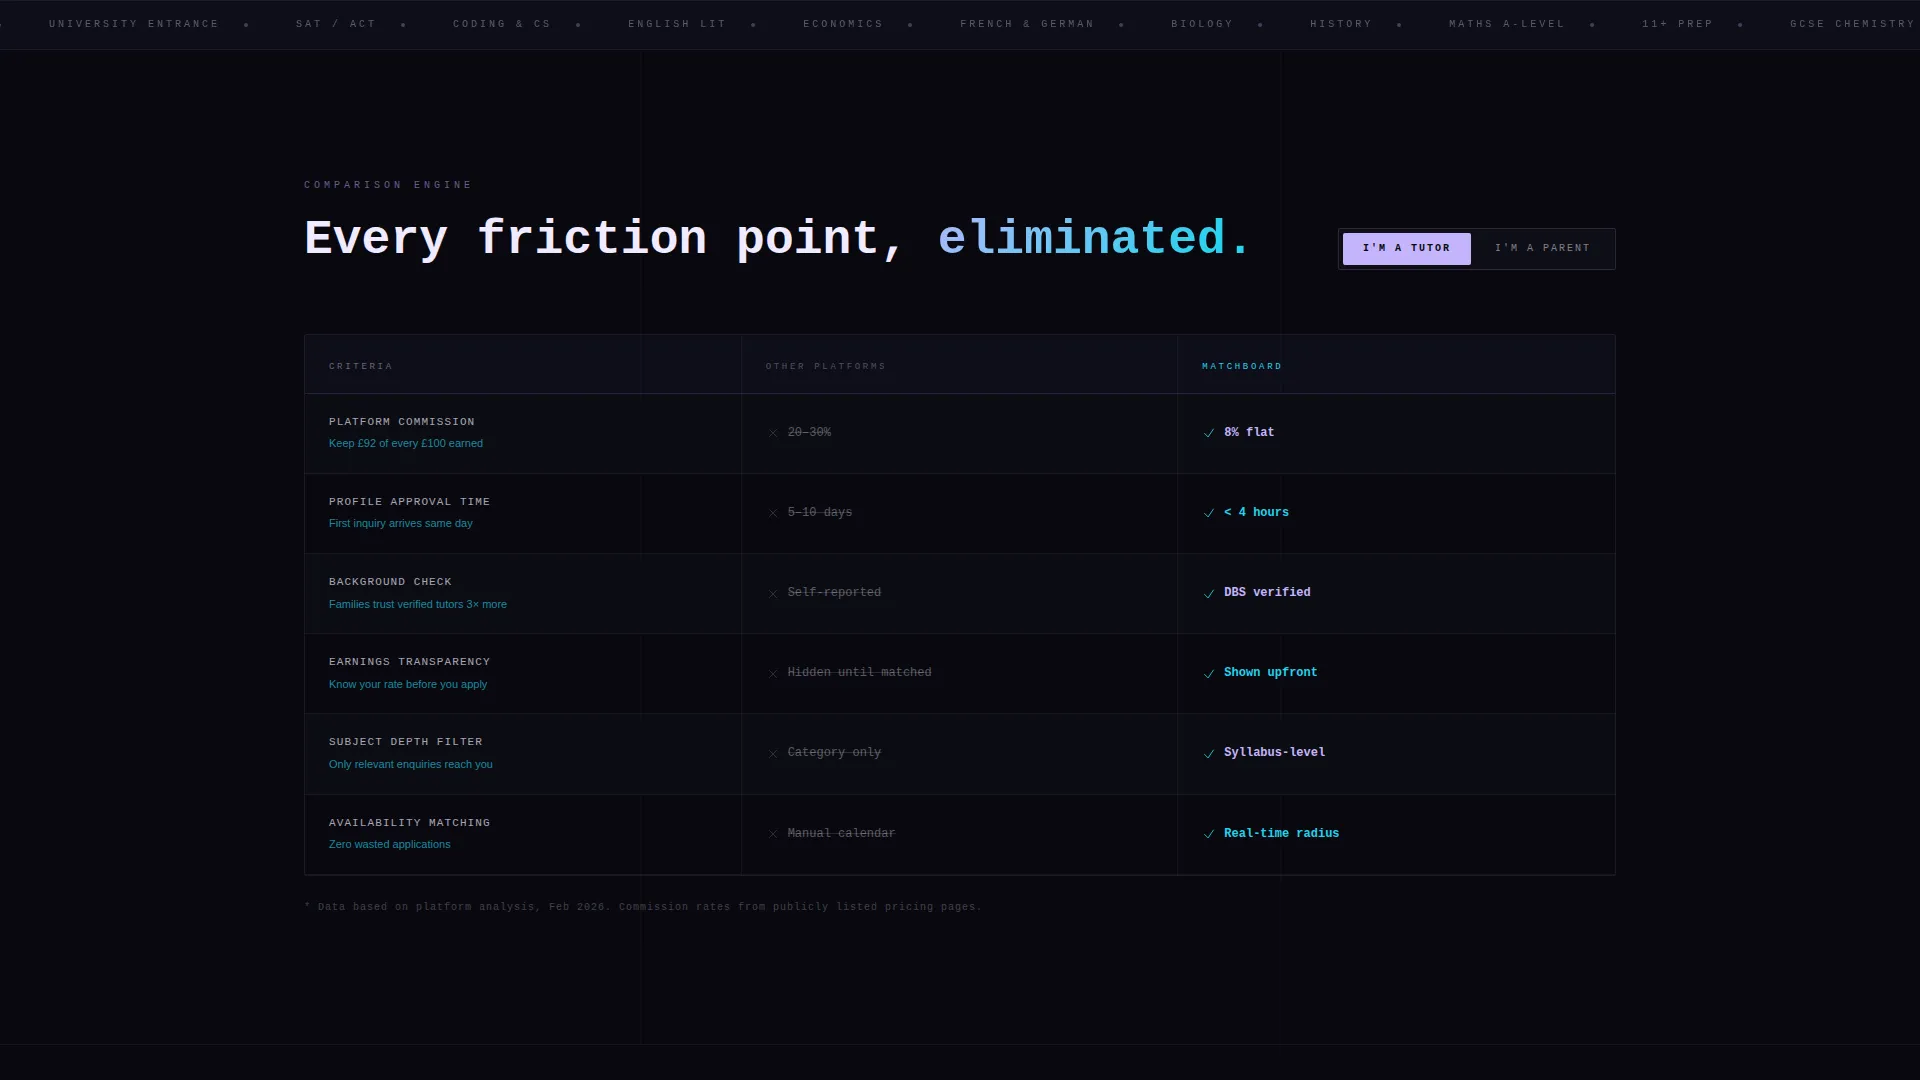Click the Earnings Transparency row label

410,662
